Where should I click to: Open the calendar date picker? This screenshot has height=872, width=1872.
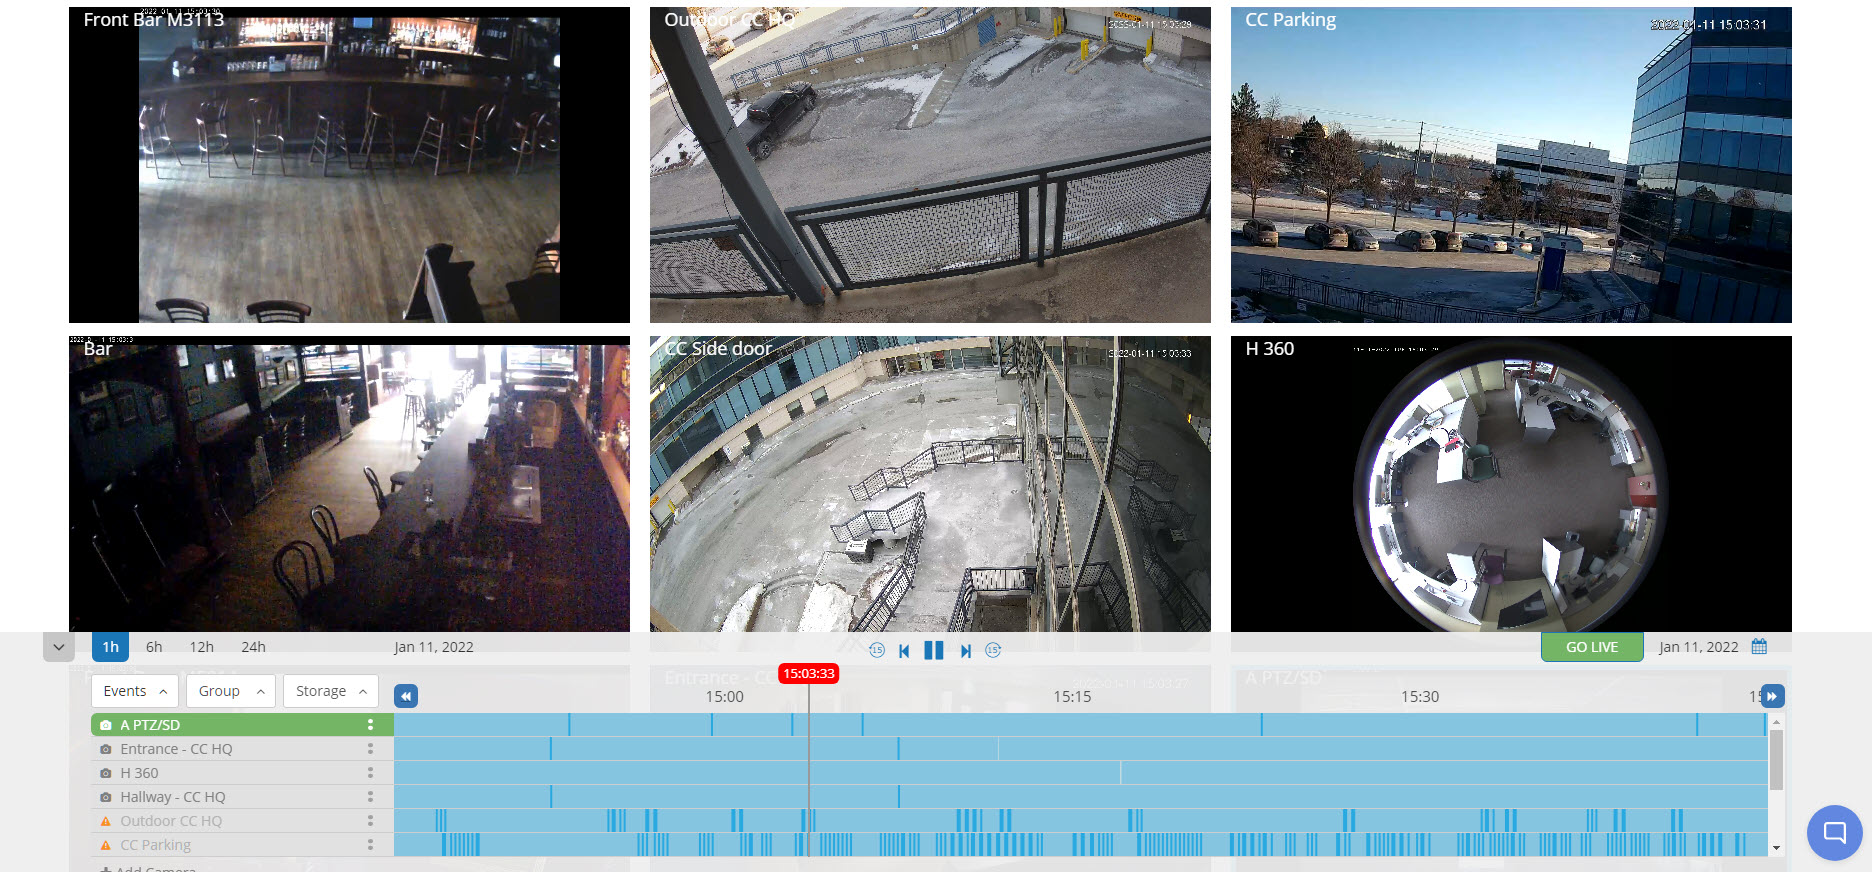point(1759,647)
